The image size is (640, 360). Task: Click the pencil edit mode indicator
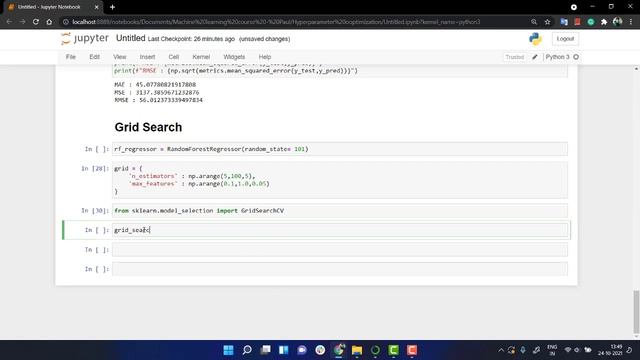(535, 57)
